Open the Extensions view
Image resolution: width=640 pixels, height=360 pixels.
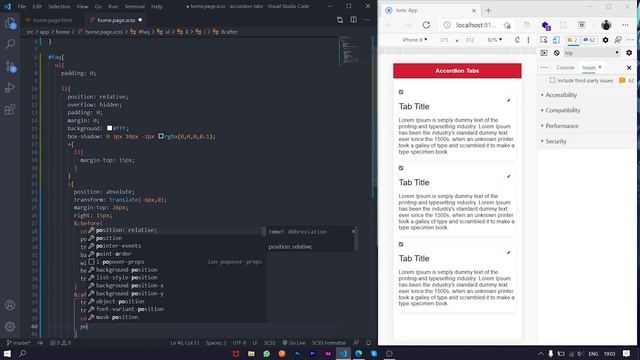pyautogui.click(x=10, y=109)
